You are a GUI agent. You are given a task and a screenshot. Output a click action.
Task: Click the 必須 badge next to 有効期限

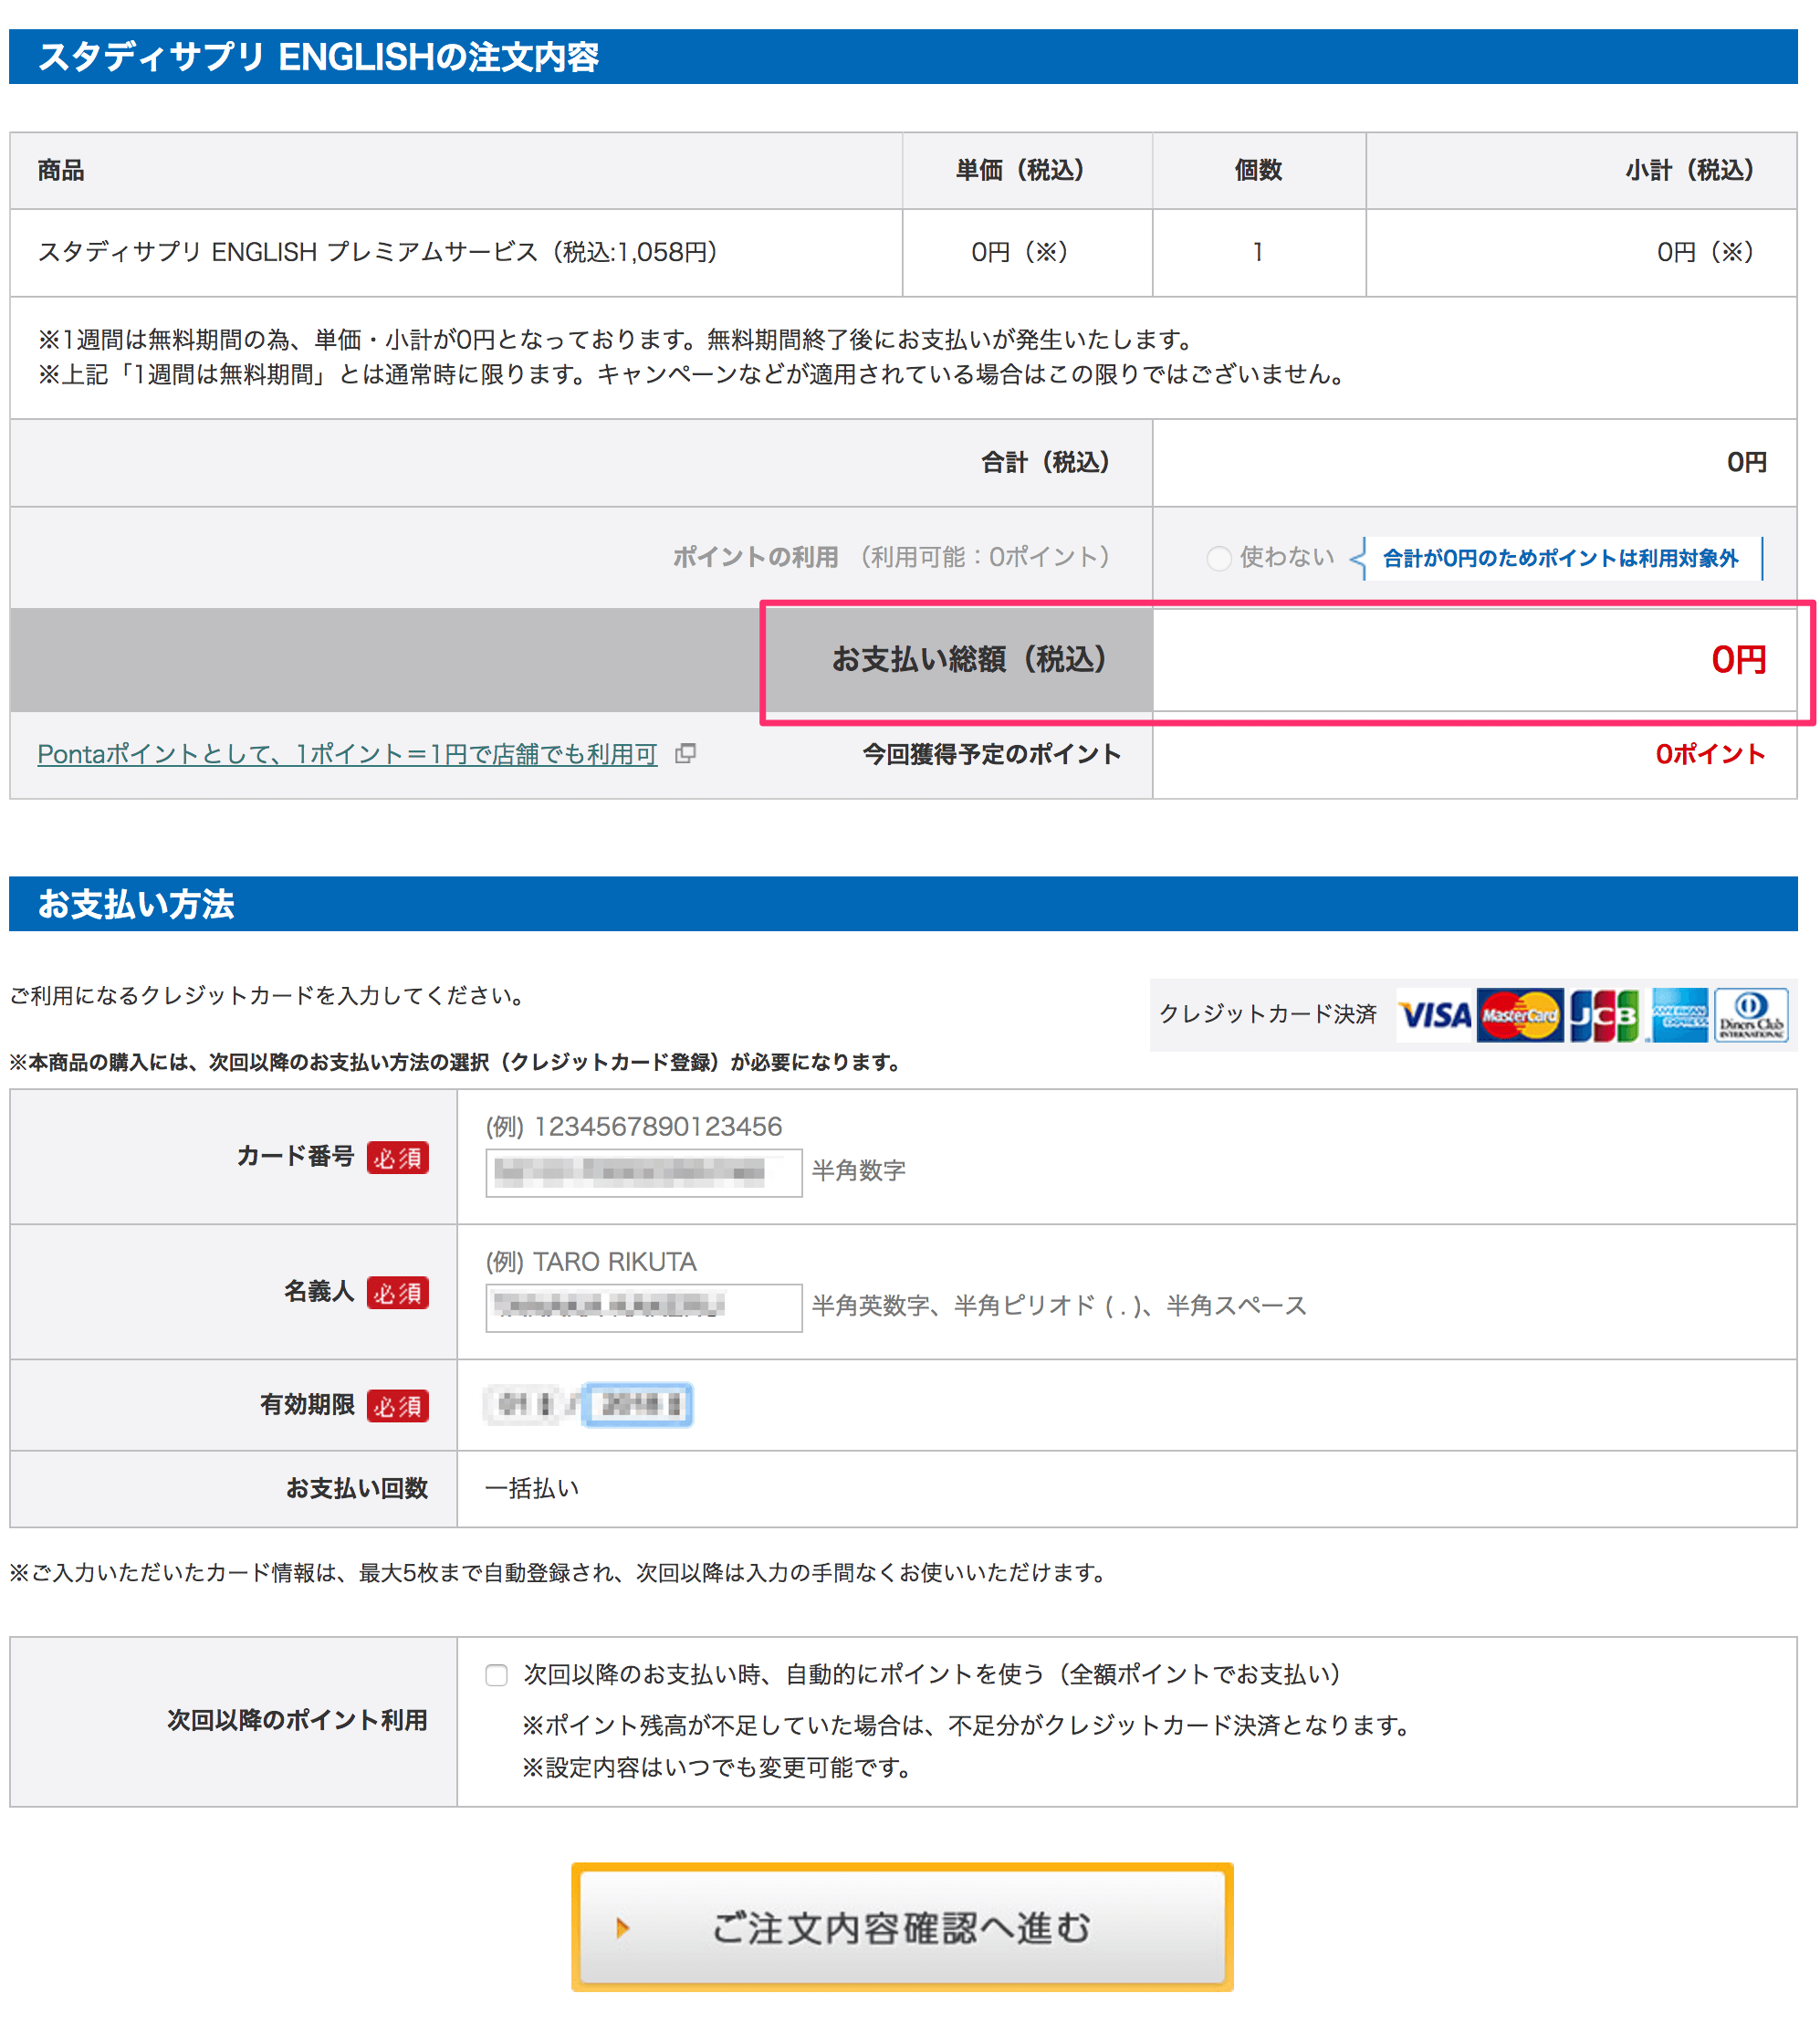click(x=397, y=1405)
